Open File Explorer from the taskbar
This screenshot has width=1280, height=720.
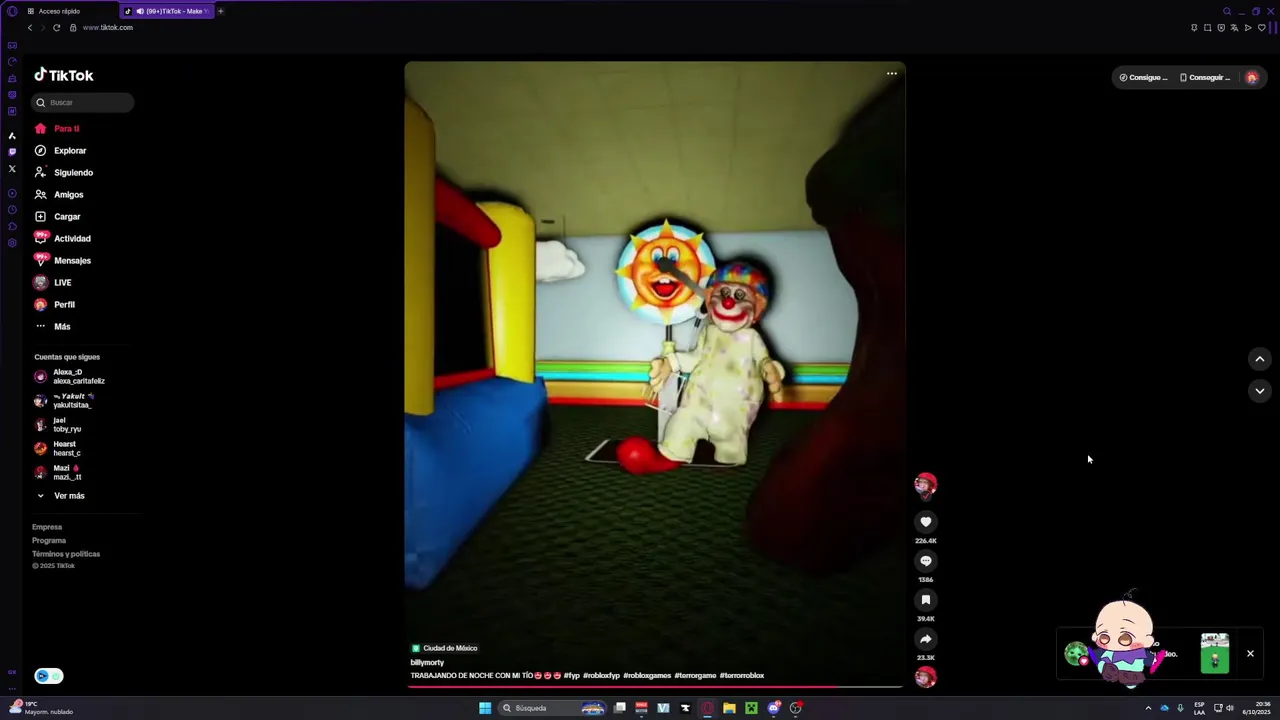[729, 708]
